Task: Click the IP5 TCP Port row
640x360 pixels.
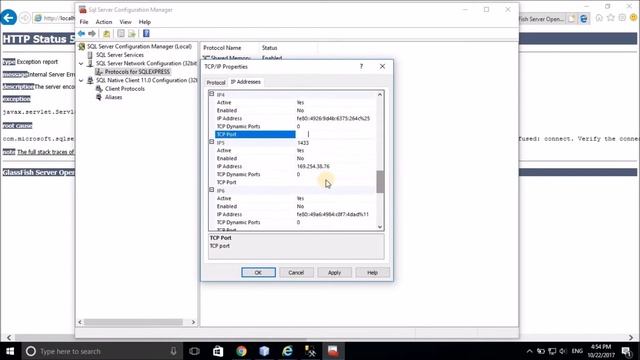Action: click(x=294, y=182)
